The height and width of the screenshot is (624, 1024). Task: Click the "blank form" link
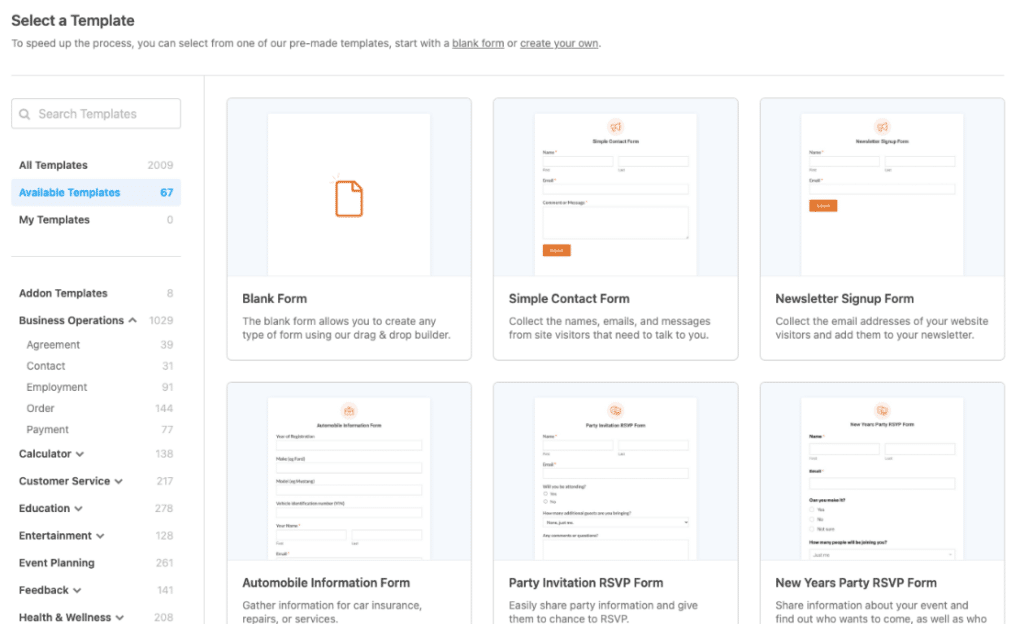tap(478, 44)
